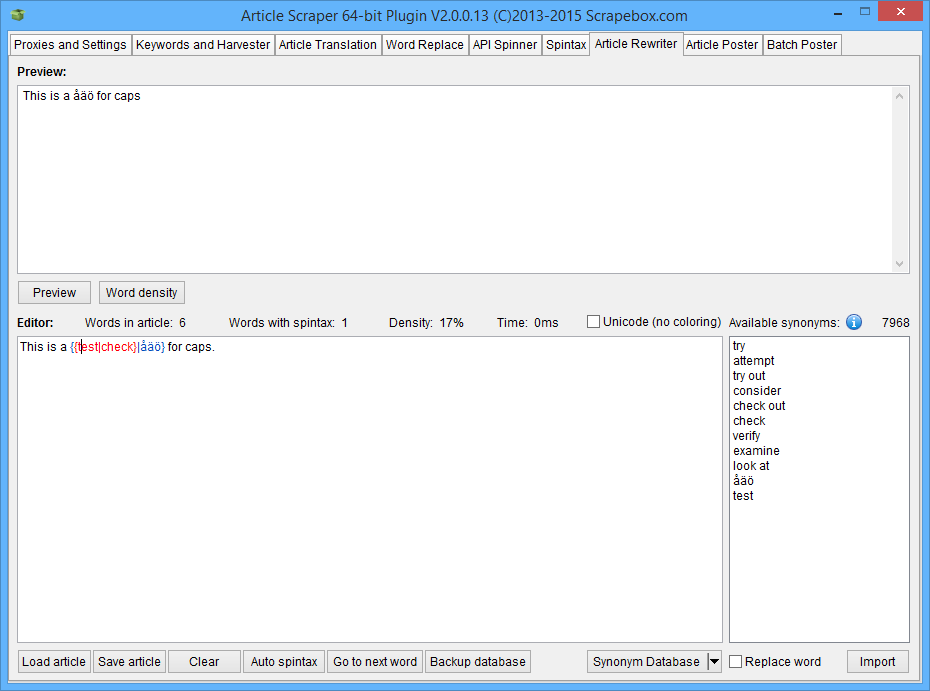Minimize the Article Scraper window
The width and height of the screenshot is (930, 691).
coord(838,12)
